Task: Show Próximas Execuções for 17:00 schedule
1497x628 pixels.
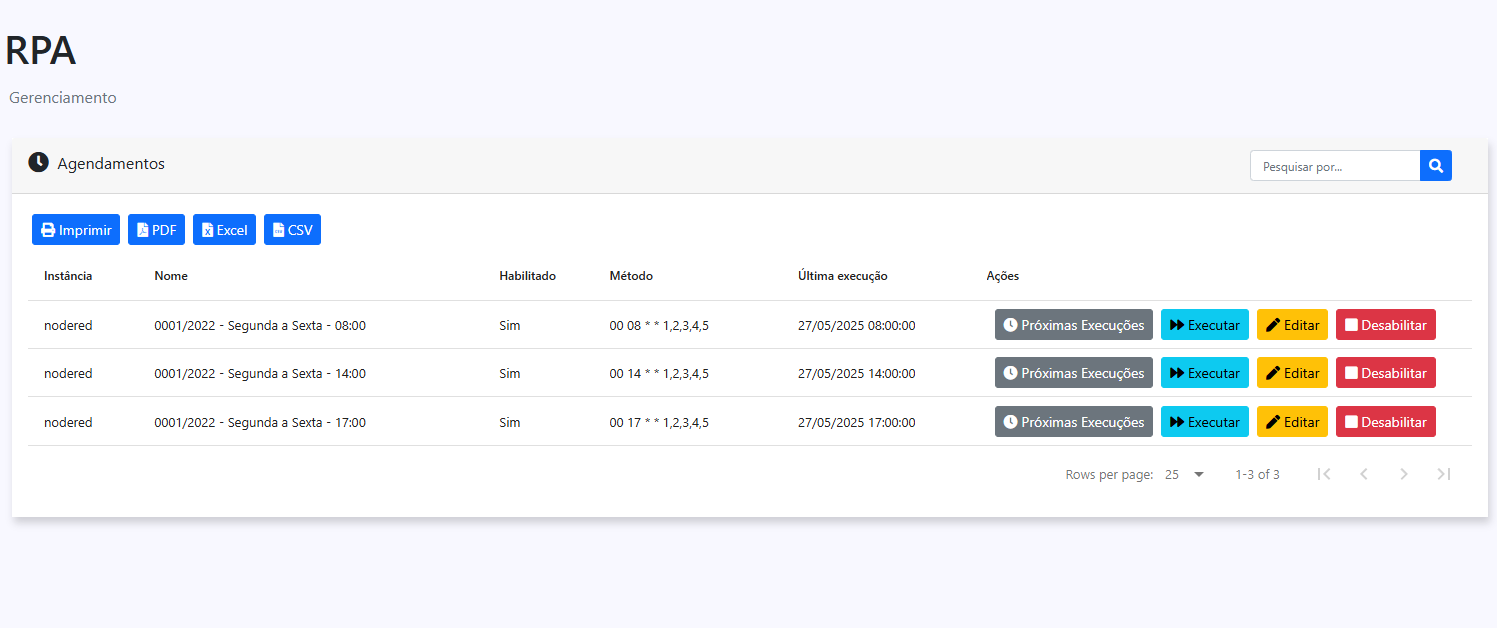Action: [x=1073, y=422]
